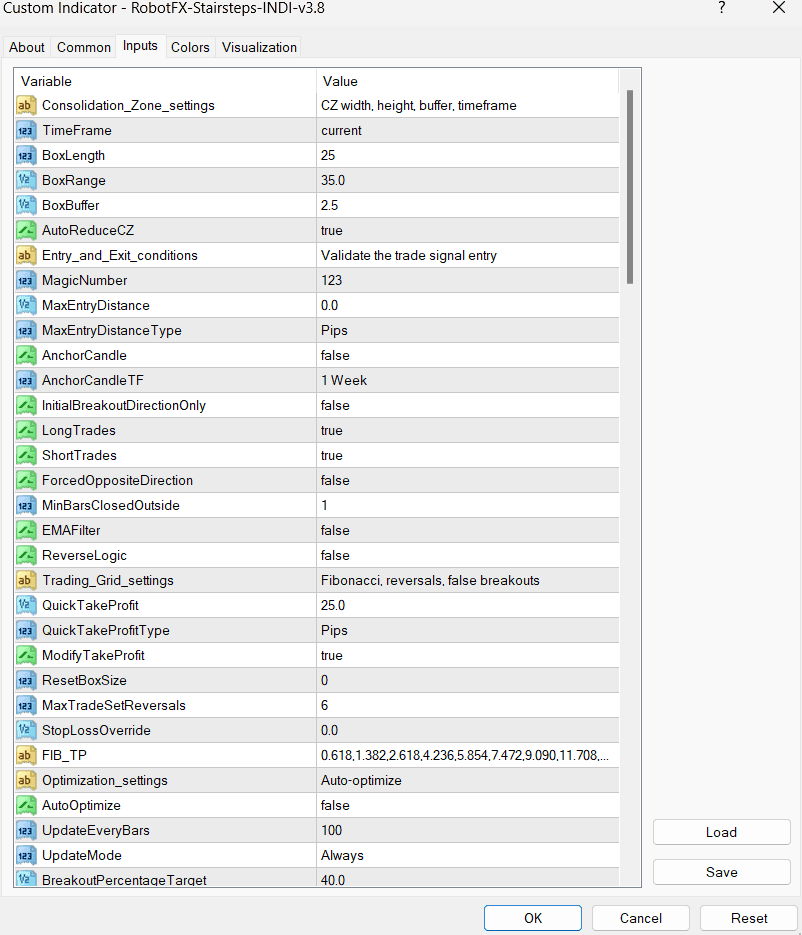The height and width of the screenshot is (935, 802).
Task: Select the Inputs tab
Action: point(140,46)
